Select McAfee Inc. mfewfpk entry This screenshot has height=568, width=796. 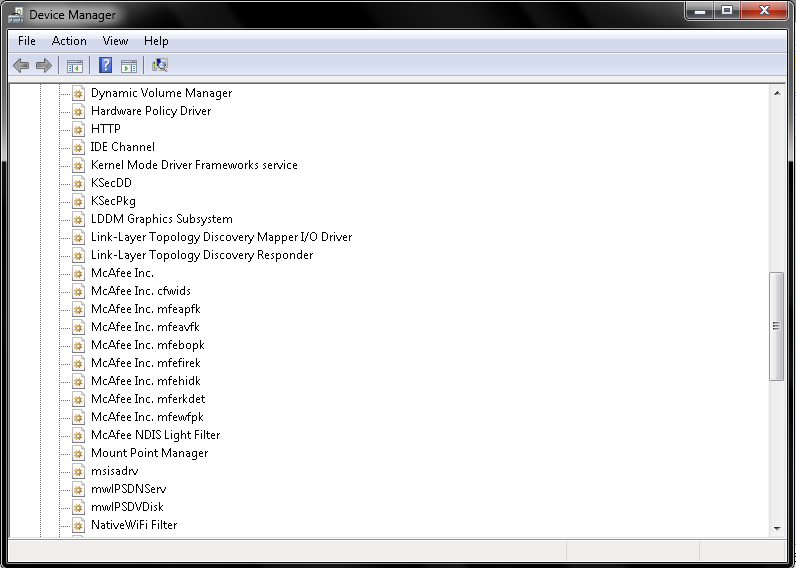pos(147,417)
